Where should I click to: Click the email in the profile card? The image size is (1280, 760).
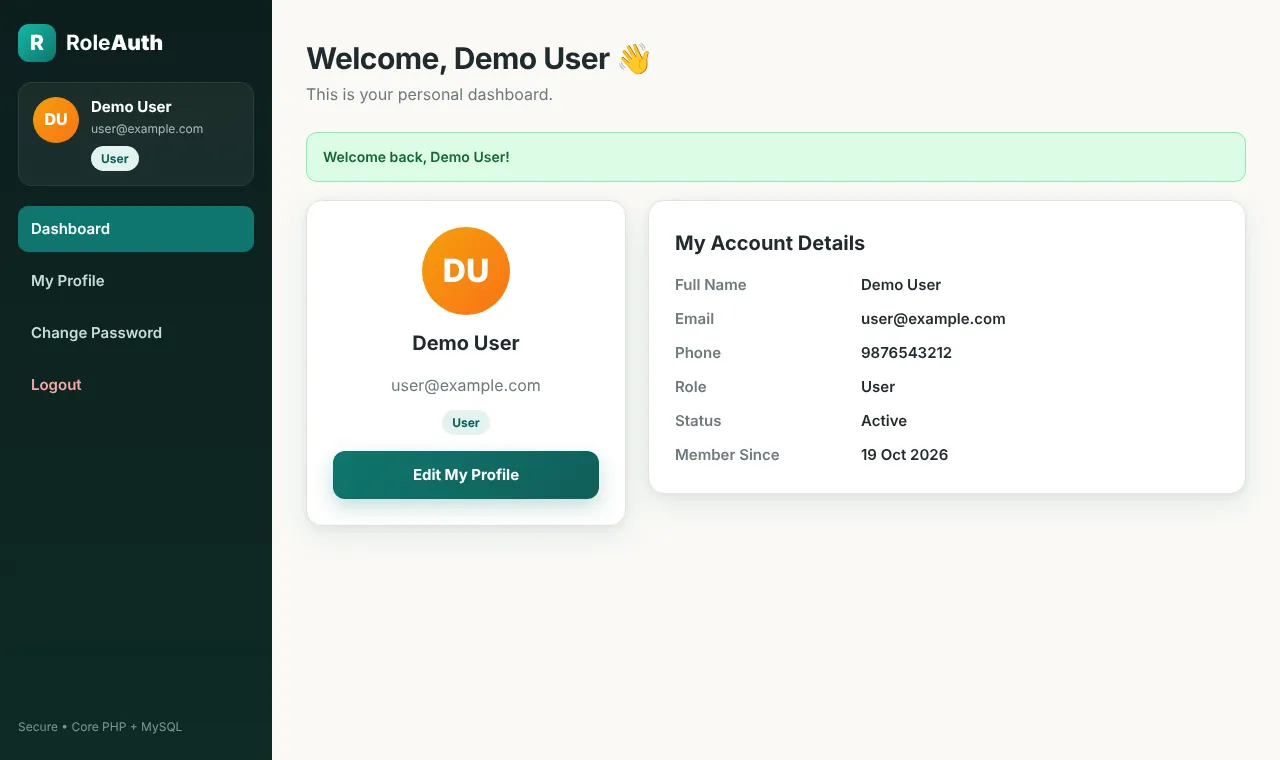(466, 386)
